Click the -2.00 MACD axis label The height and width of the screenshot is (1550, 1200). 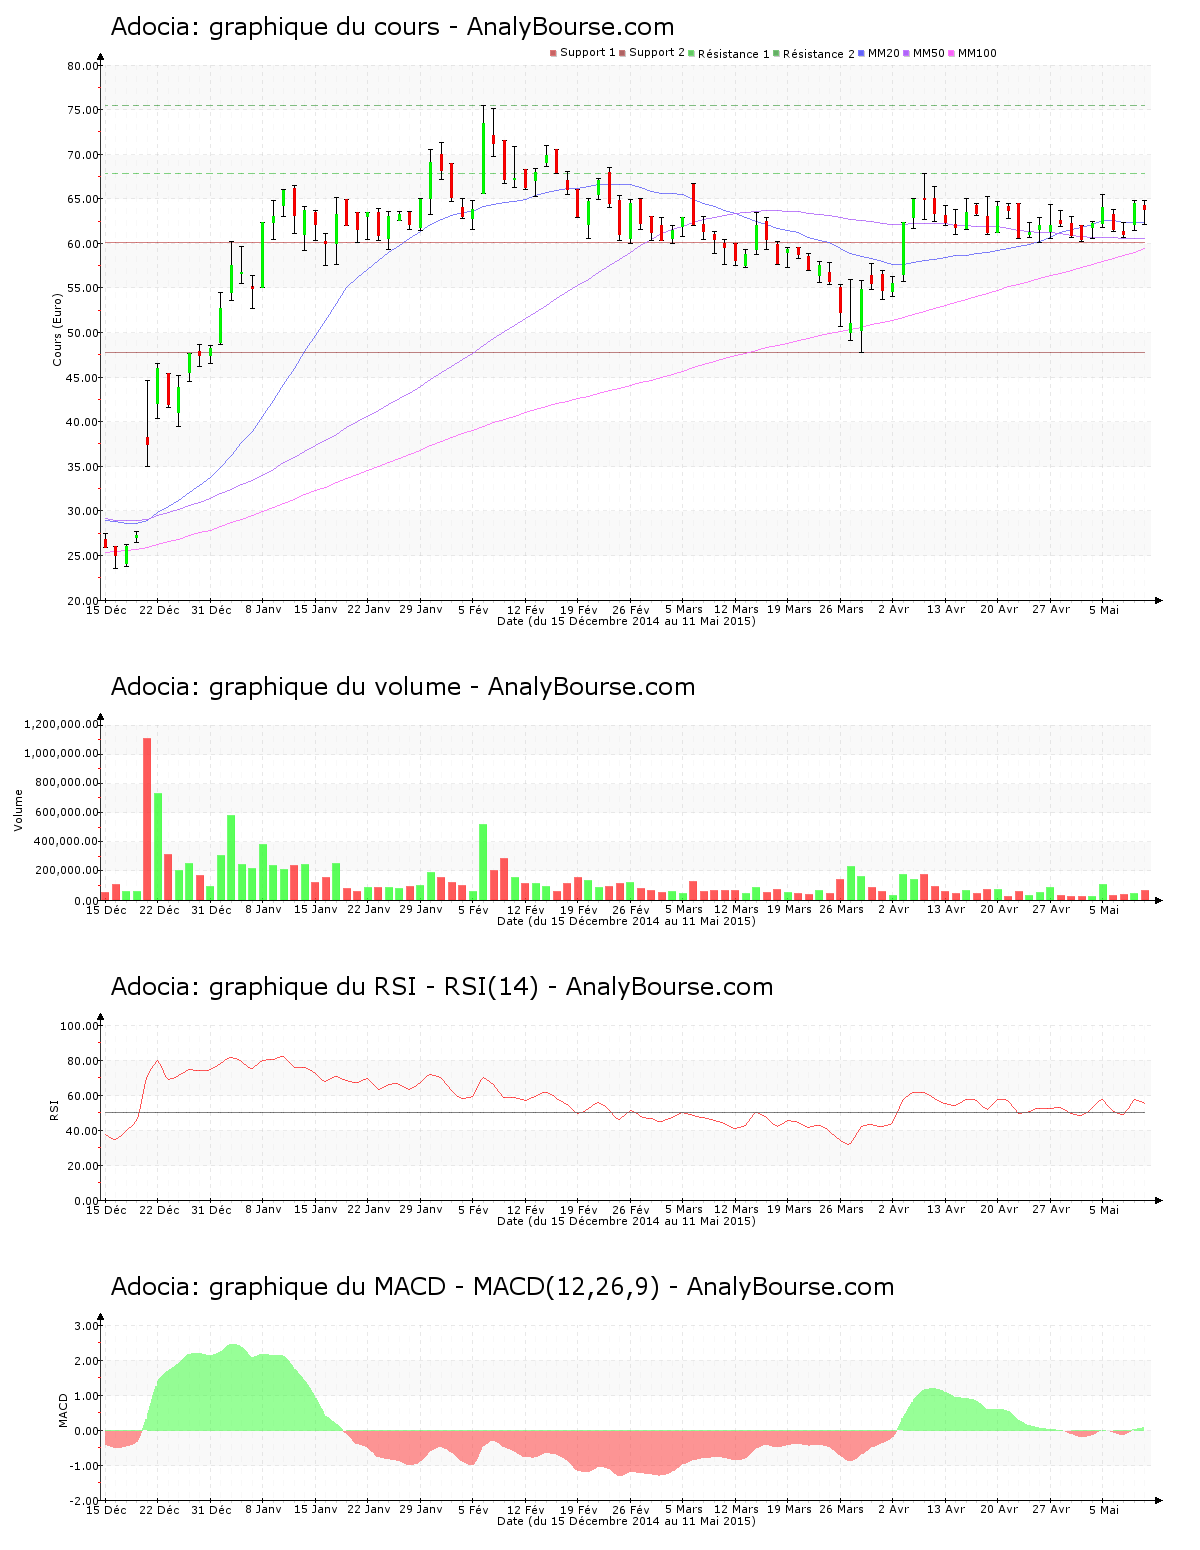point(85,1501)
